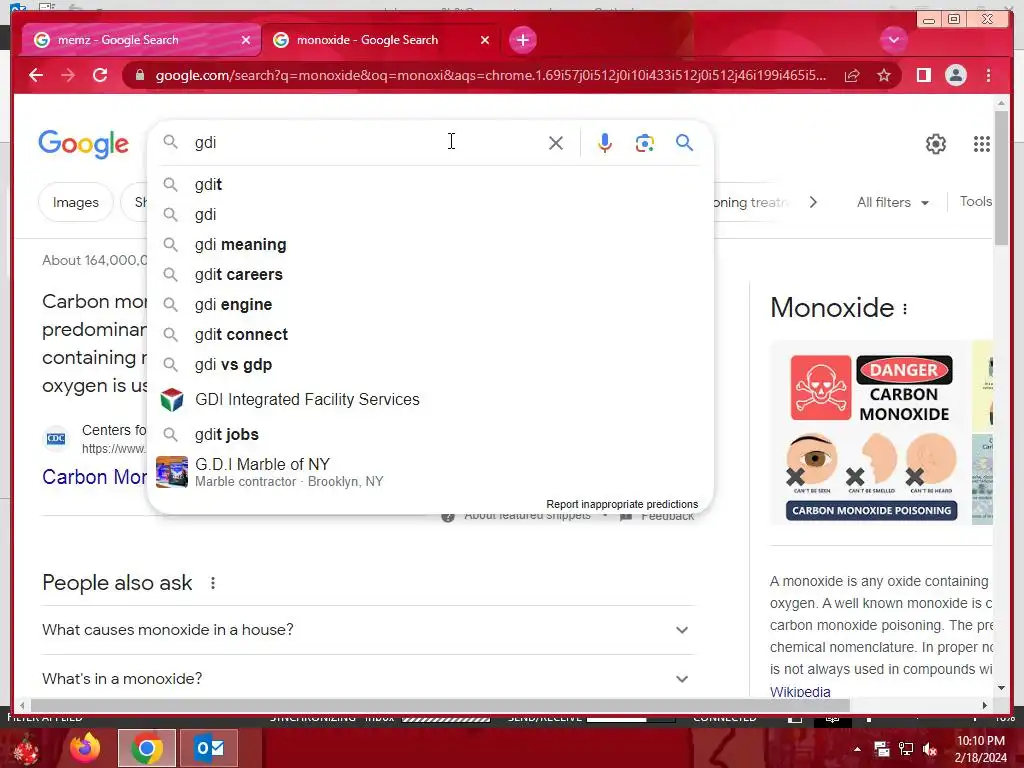Open the Wikipedia link in knowledge panel
Image resolution: width=1024 pixels, height=768 pixels.
pos(800,692)
